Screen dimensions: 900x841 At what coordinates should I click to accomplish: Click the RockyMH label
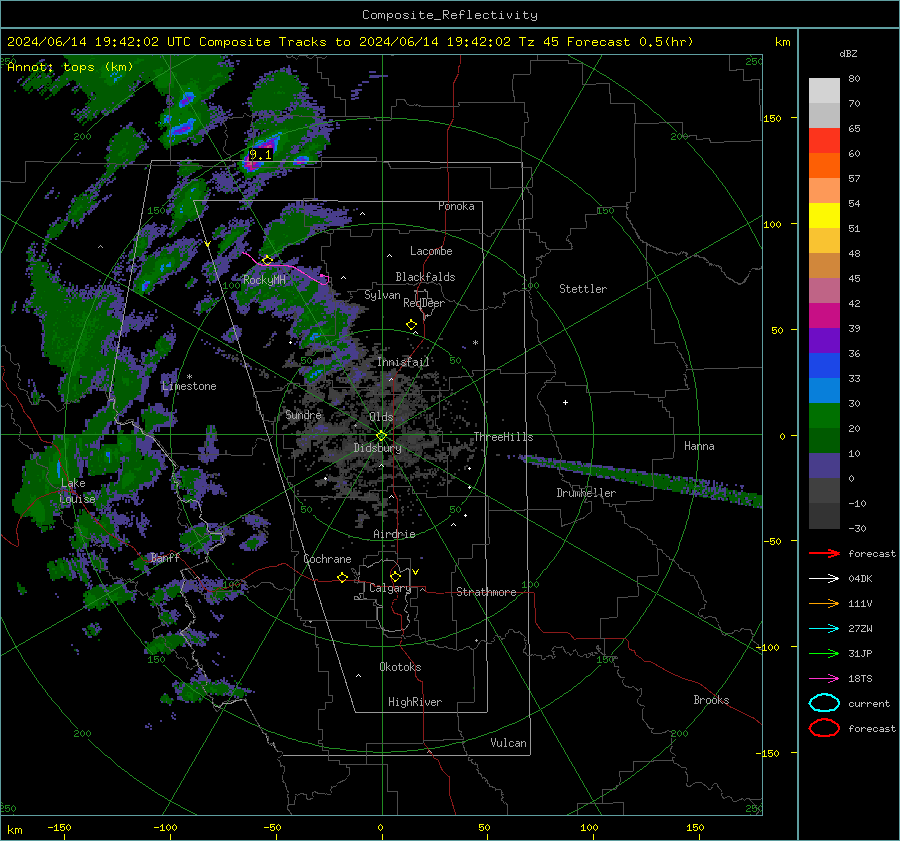pos(264,280)
